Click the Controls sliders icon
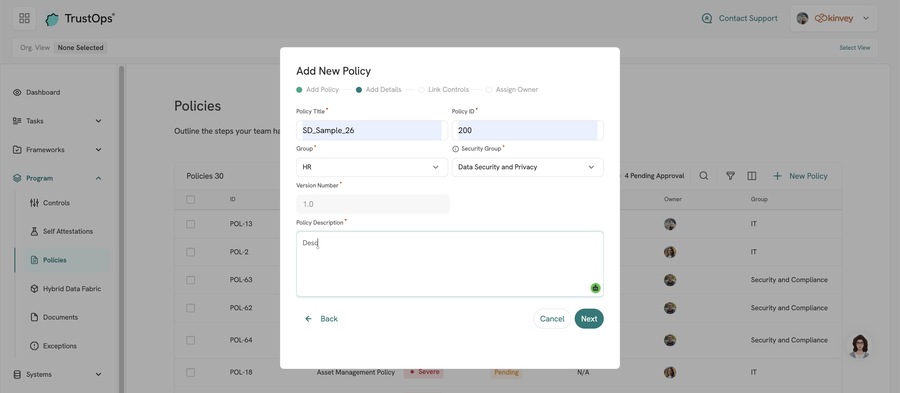 (x=34, y=203)
